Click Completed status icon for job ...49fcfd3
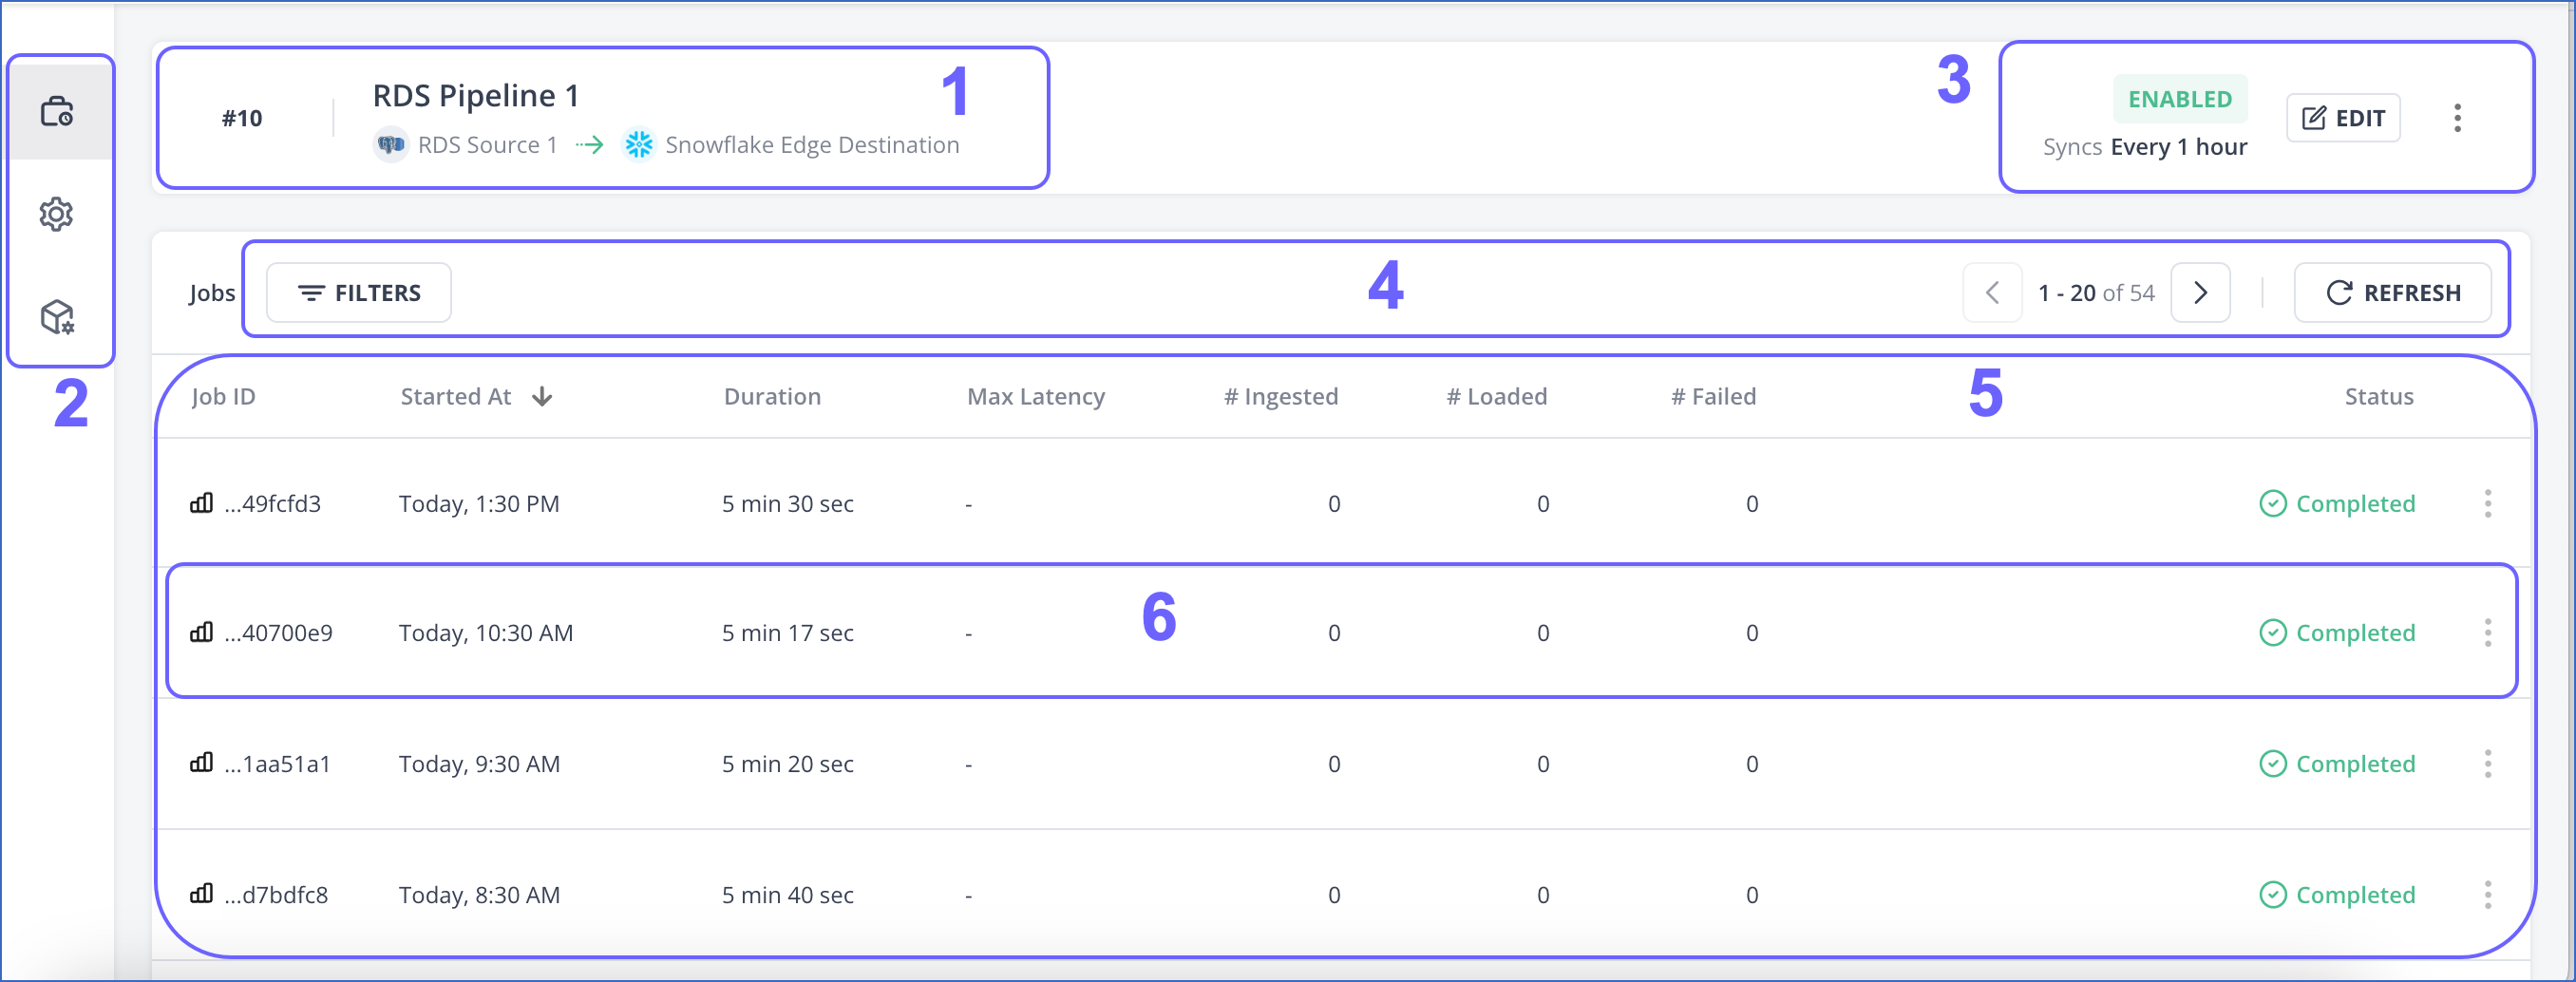Viewport: 2576px width, 982px height. coord(2272,503)
